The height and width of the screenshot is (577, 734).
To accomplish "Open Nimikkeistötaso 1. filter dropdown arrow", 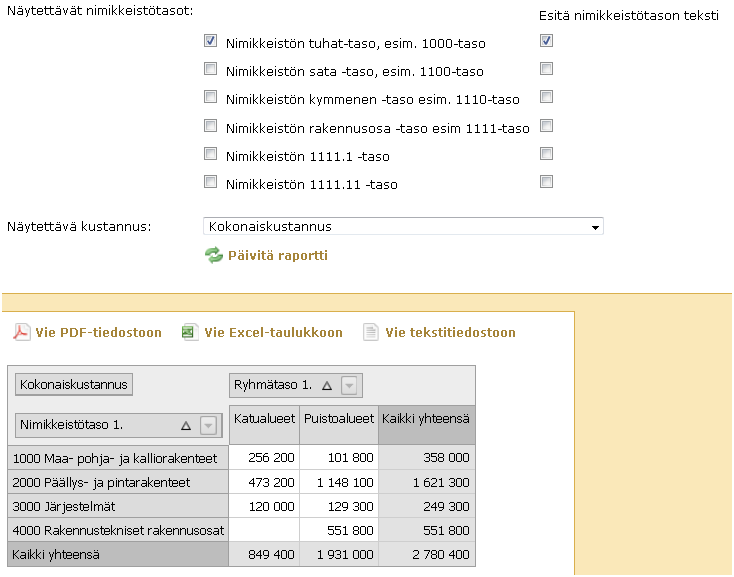I will 208,426.
